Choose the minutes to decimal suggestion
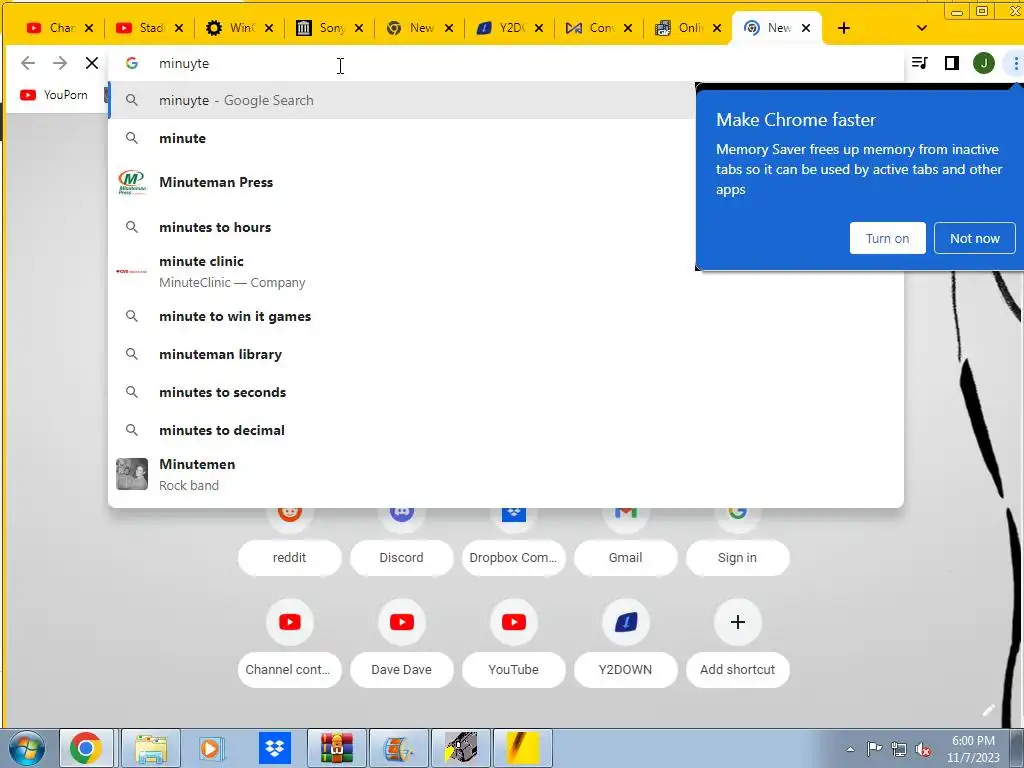The width and height of the screenshot is (1024, 768). (506, 430)
